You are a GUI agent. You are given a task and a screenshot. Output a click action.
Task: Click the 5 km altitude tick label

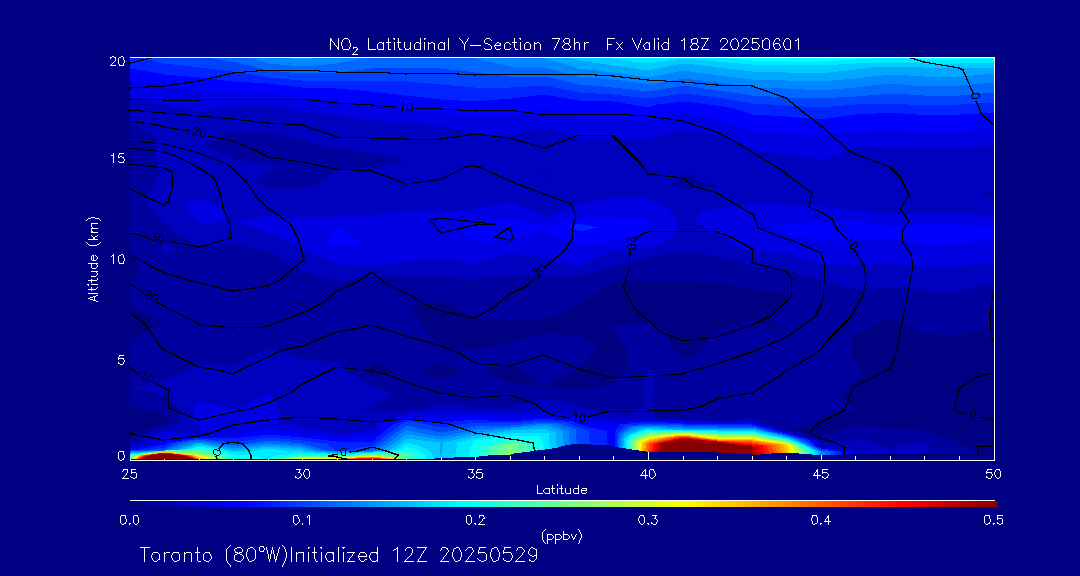pos(118,359)
